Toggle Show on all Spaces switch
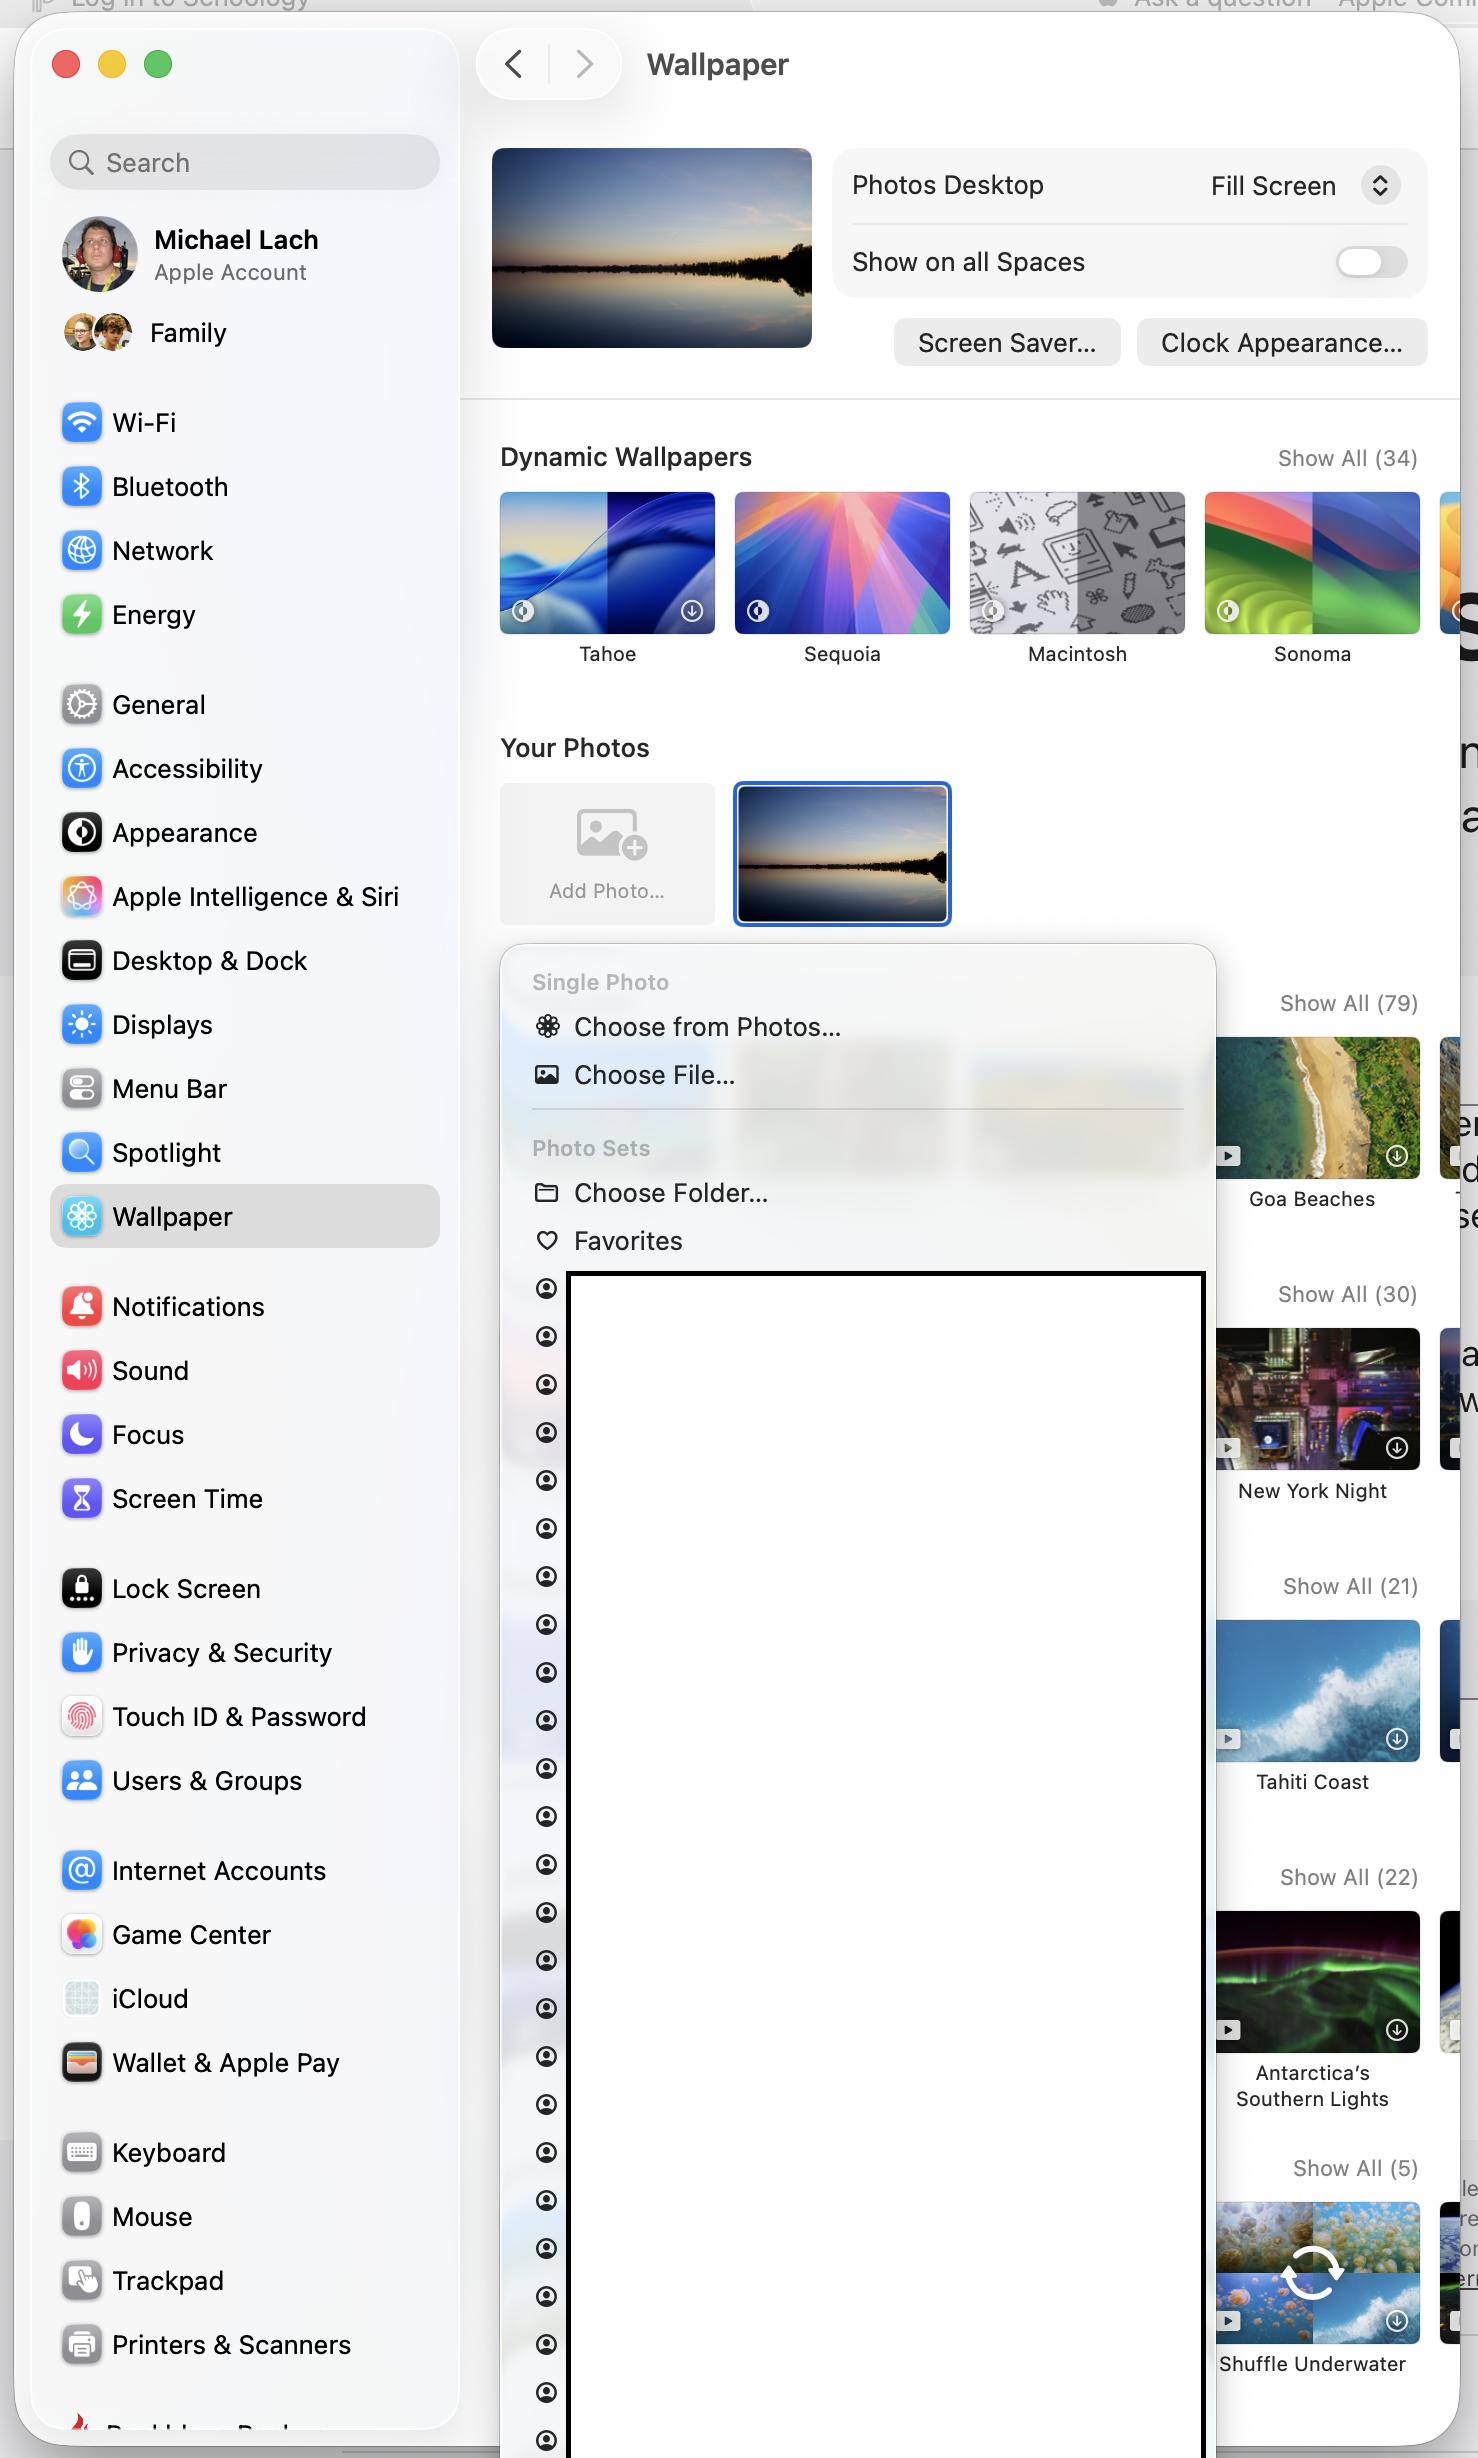This screenshot has width=1478, height=2458. (x=1371, y=262)
